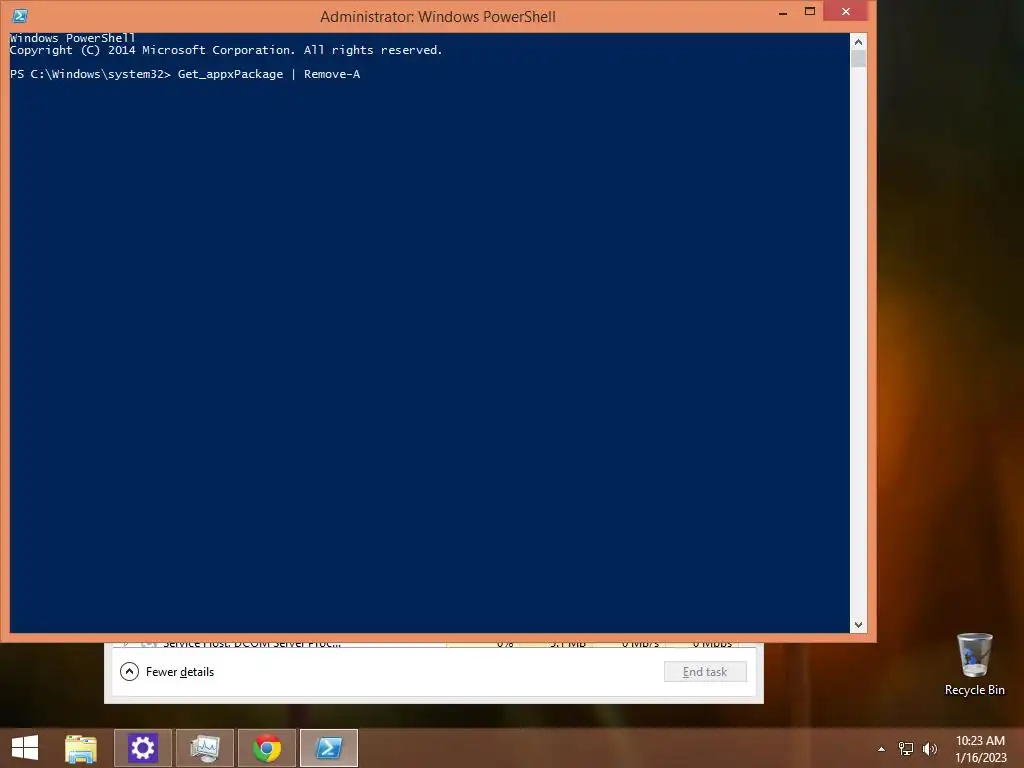Screen dimensions: 1024x768
Task: Select the Recycle Bin desktop icon
Action: 974,664
